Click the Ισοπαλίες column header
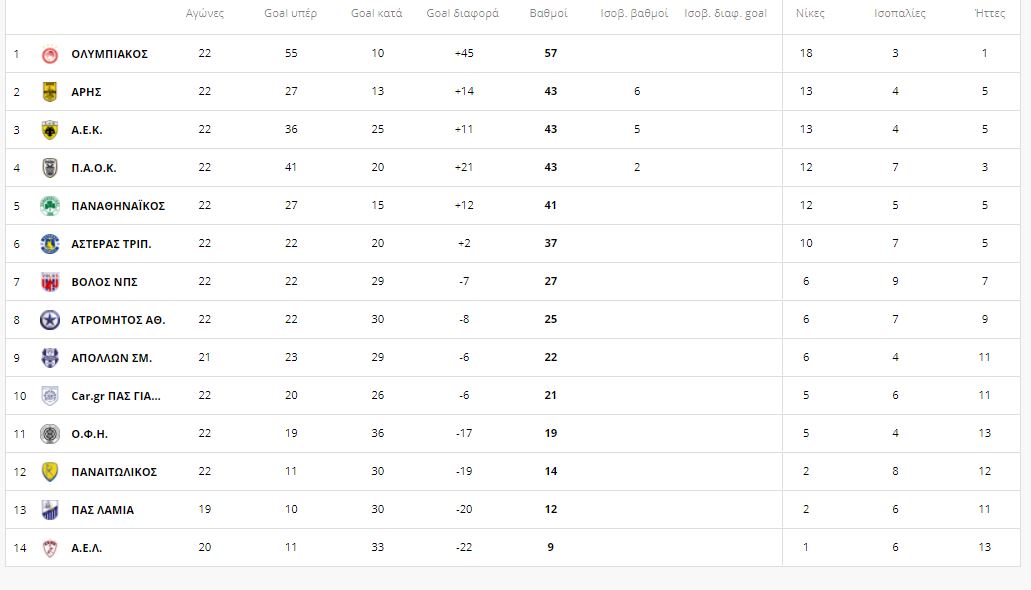 click(x=899, y=13)
